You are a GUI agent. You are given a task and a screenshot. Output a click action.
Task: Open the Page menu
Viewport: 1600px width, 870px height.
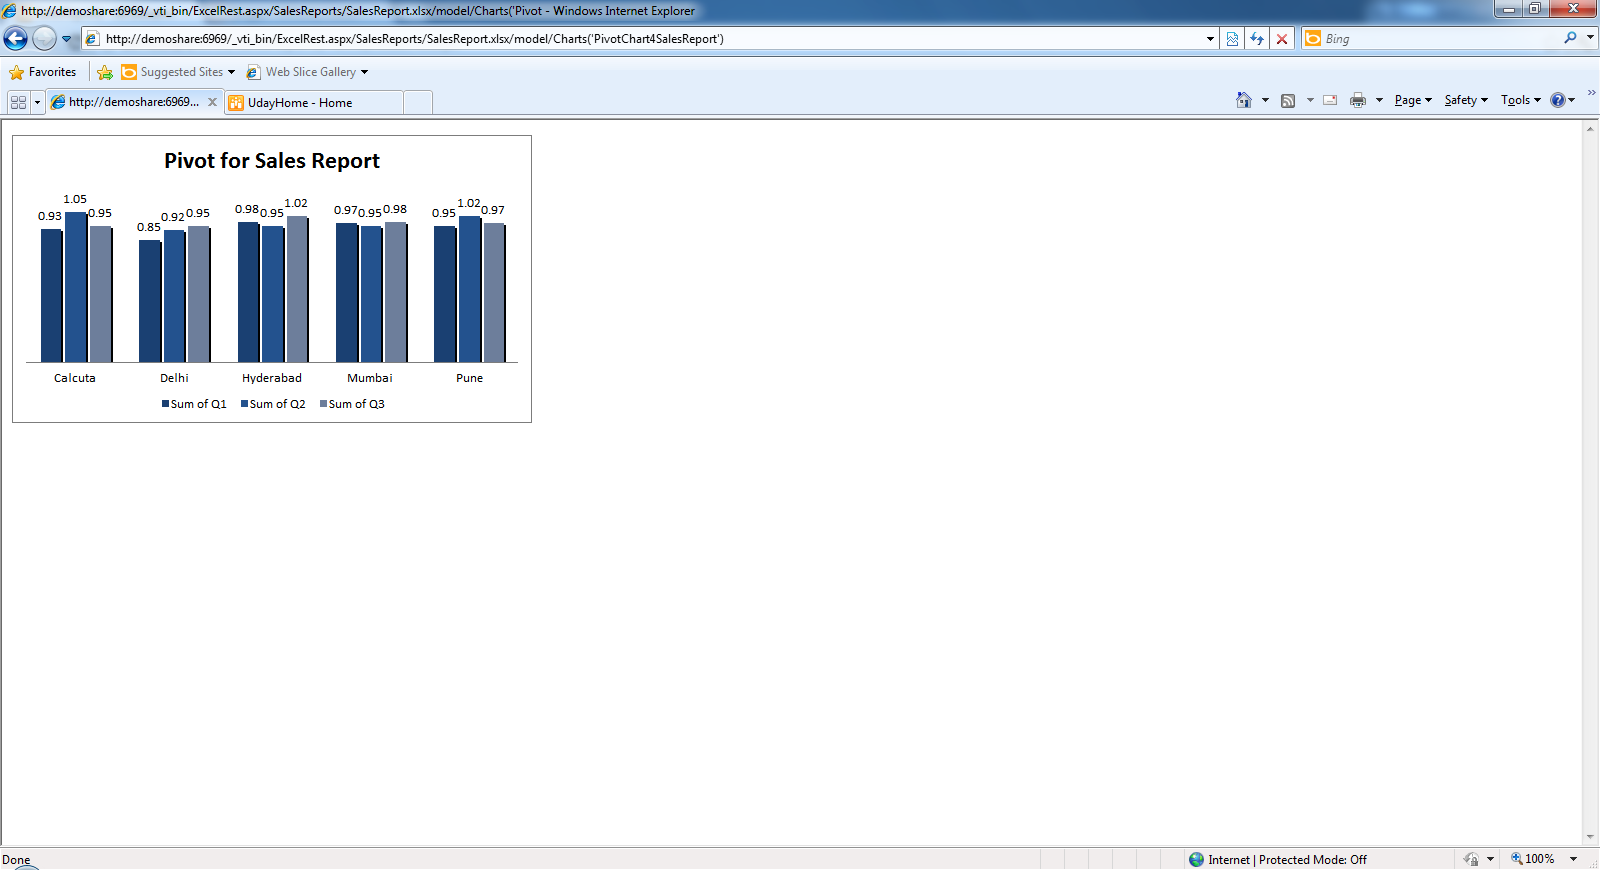1413,100
